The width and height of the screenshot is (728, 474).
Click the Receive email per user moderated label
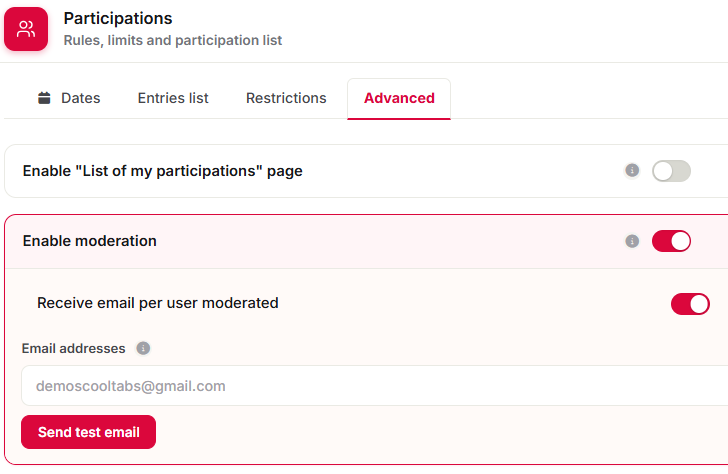tap(158, 303)
